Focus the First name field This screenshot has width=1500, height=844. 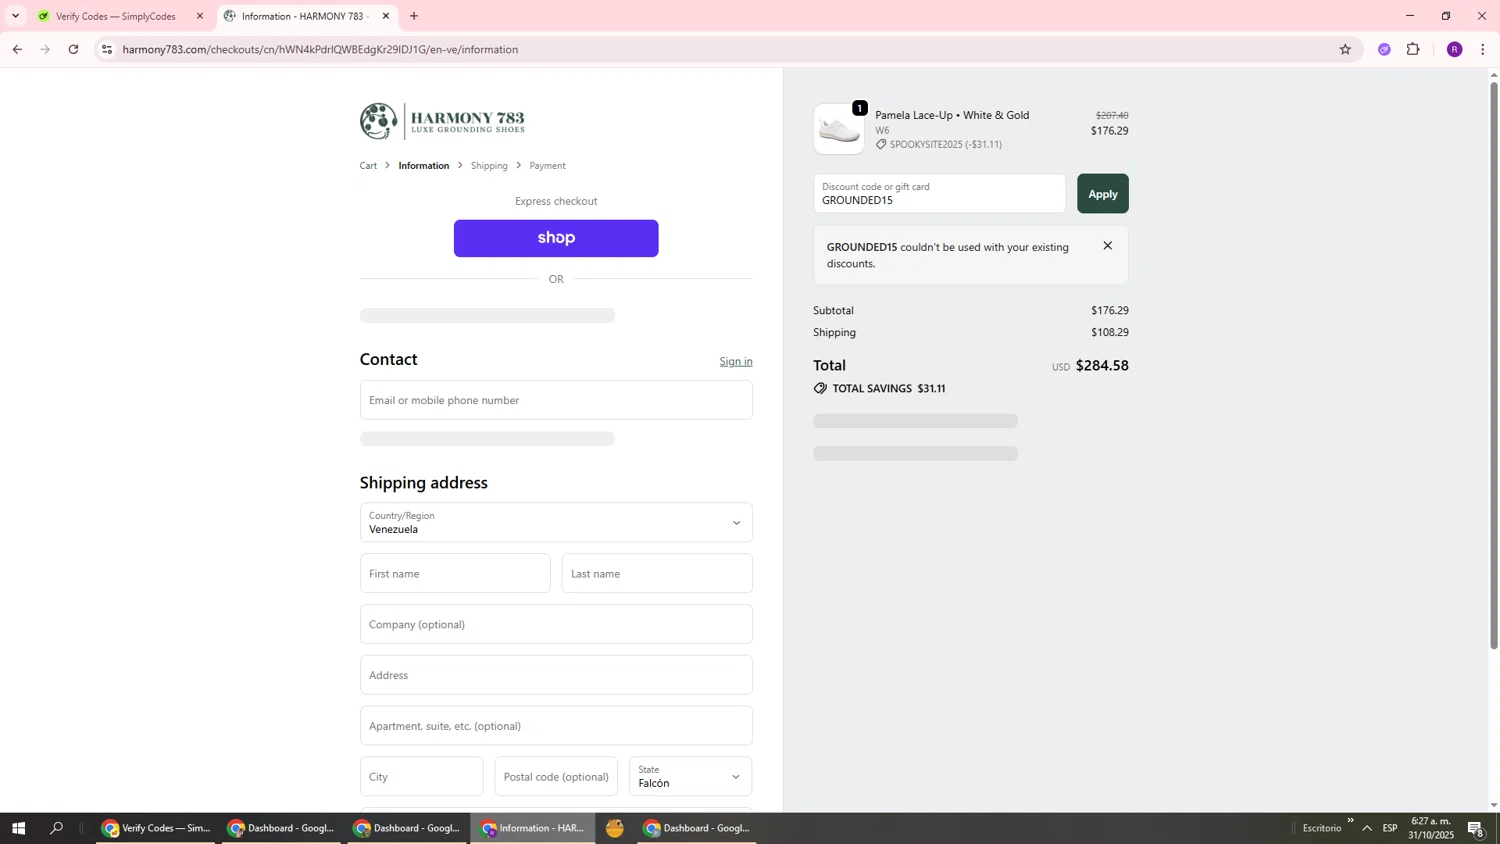tap(455, 574)
